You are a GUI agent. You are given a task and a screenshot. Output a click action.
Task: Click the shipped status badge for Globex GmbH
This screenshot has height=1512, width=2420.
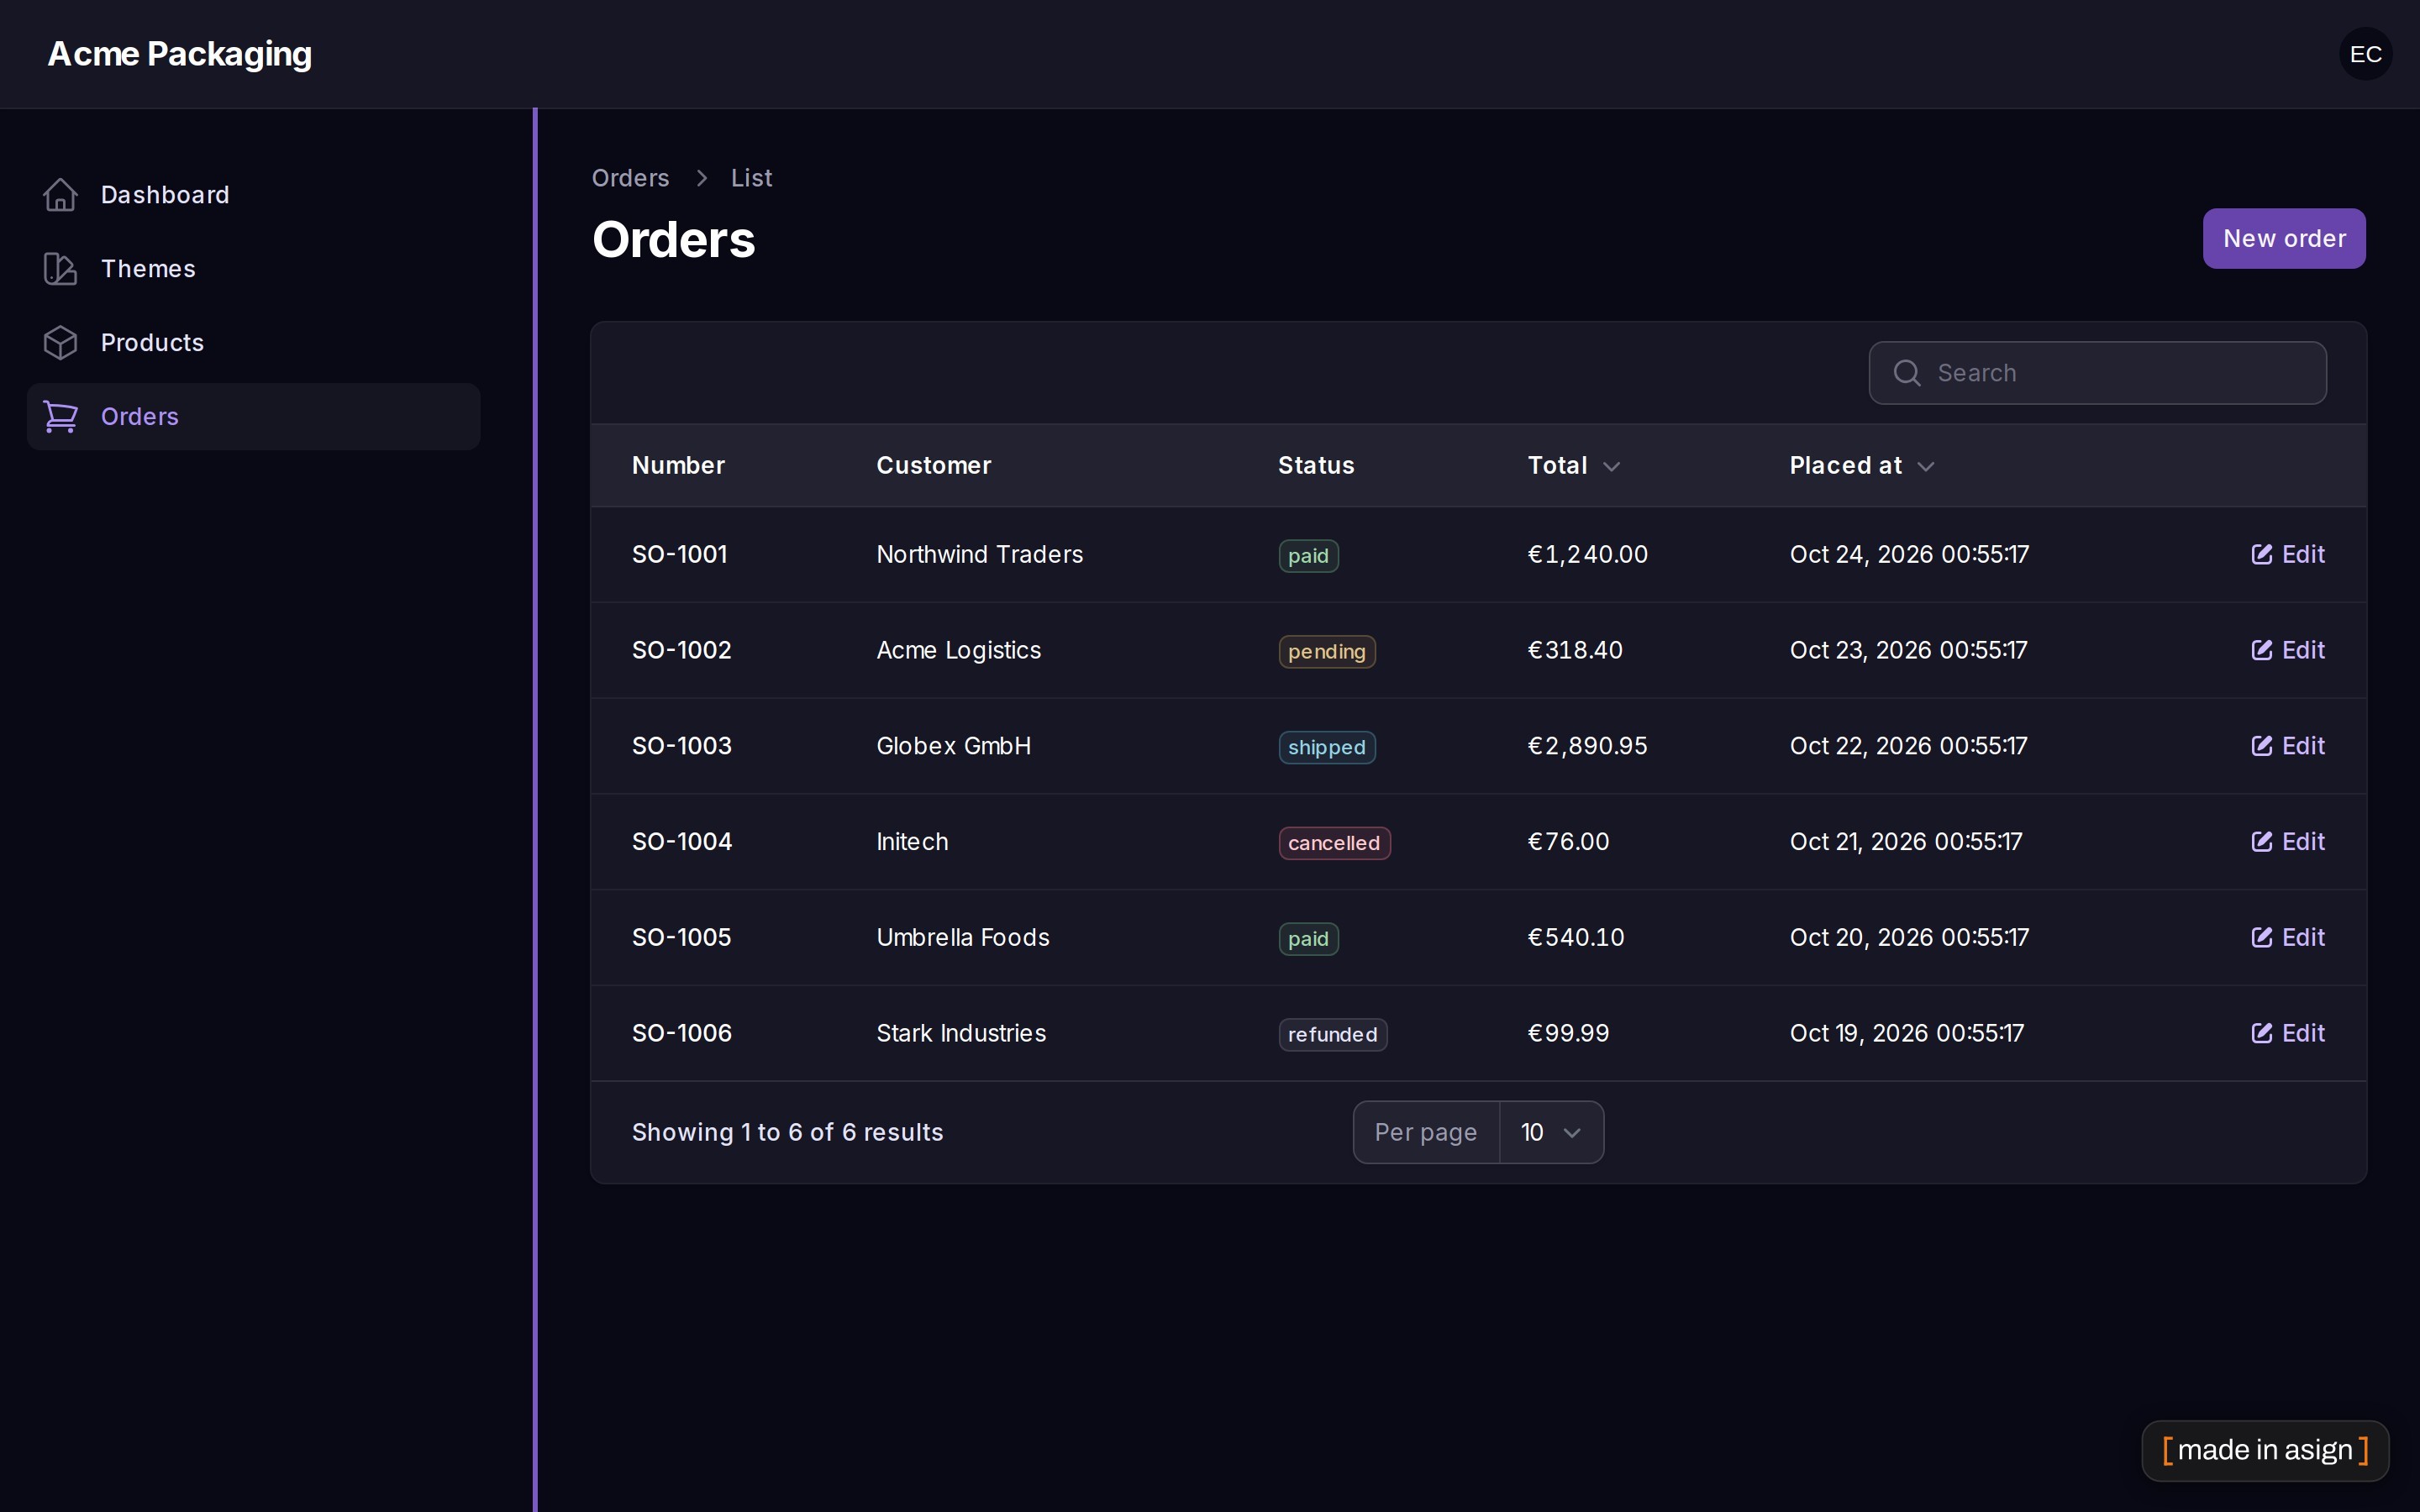click(x=1327, y=748)
